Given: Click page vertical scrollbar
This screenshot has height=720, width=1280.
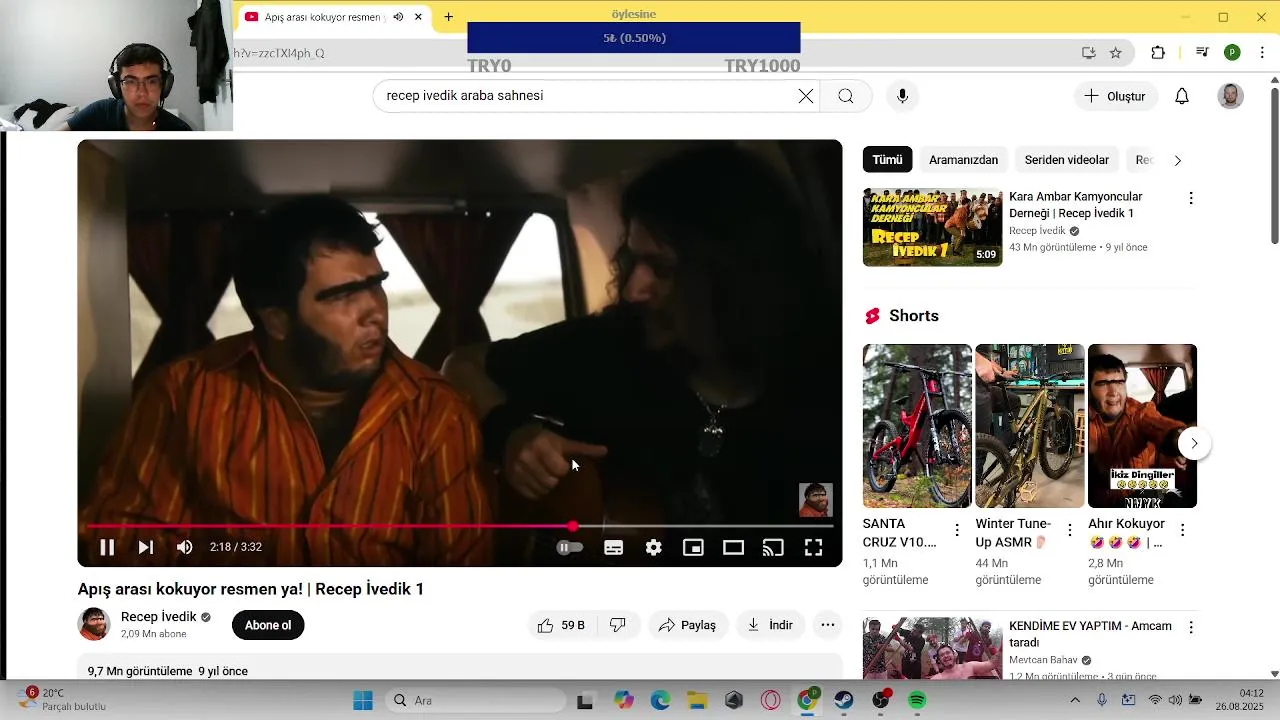Looking at the screenshot, I should [x=1274, y=165].
